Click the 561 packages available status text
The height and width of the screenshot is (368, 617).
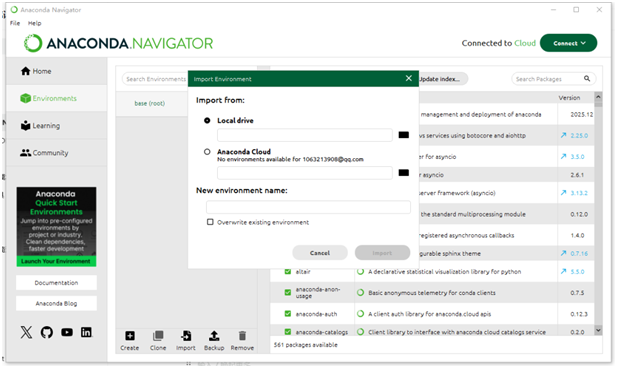[306, 345]
